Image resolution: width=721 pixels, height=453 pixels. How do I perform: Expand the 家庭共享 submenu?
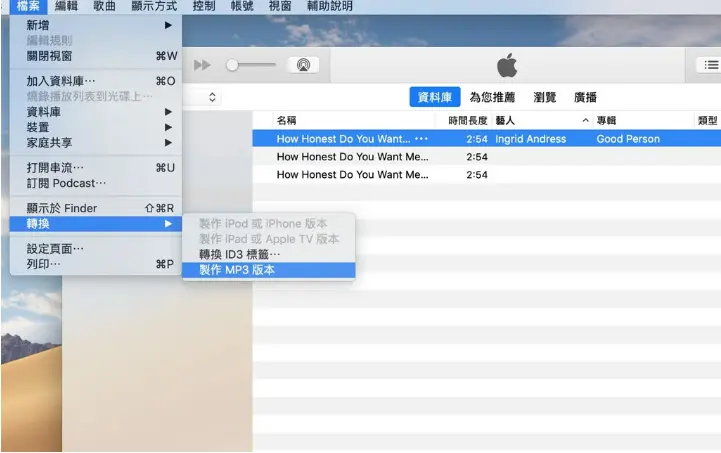(x=96, y=143)
